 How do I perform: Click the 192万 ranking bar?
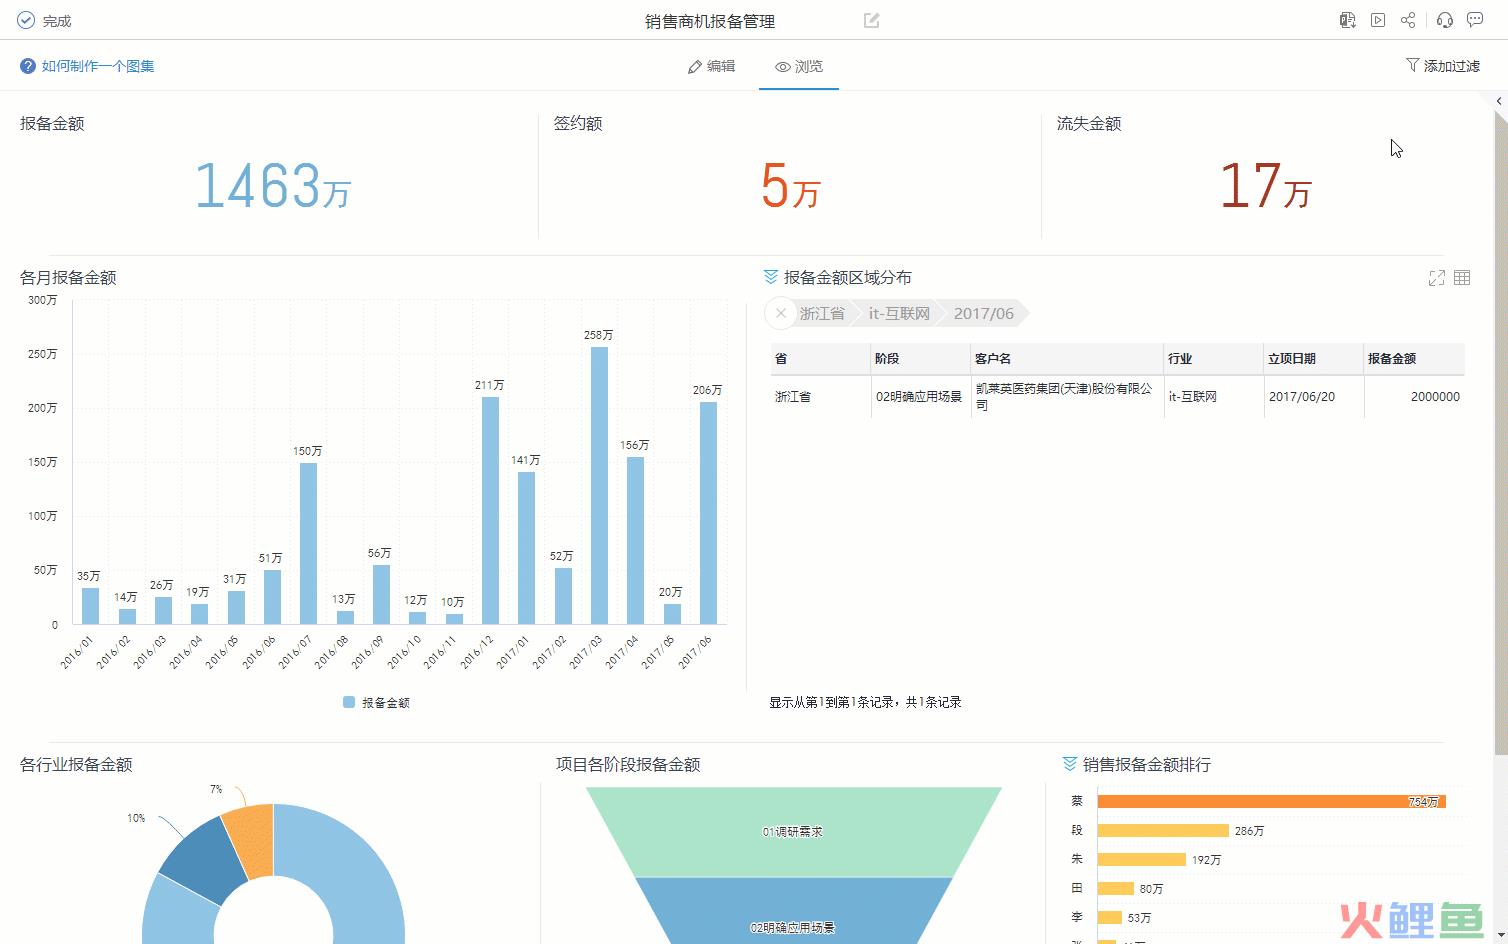coord(1141,859)
